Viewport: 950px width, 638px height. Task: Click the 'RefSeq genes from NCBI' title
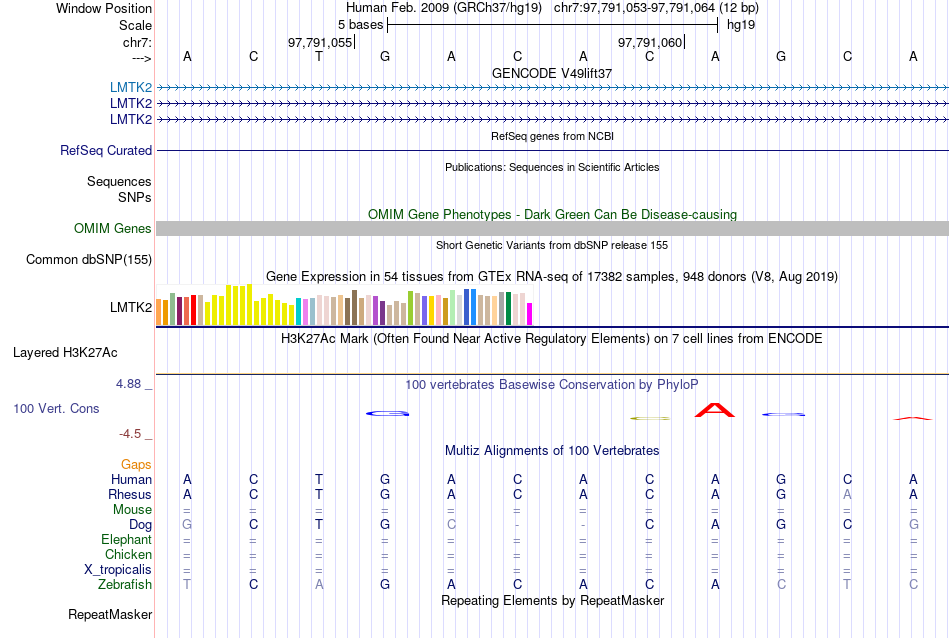553,136
